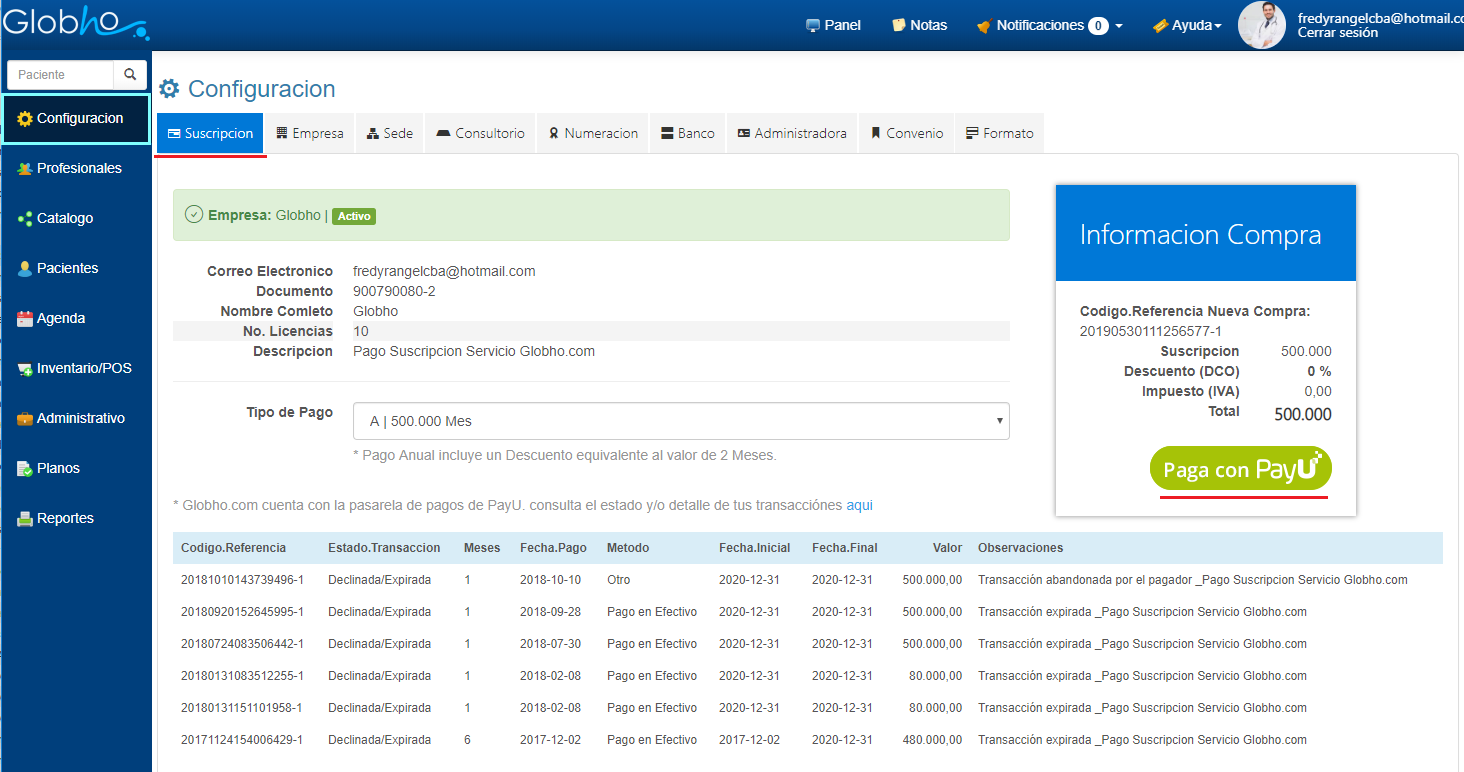
Task: Select the Administradora tab
Action: (x=791, y=133)
